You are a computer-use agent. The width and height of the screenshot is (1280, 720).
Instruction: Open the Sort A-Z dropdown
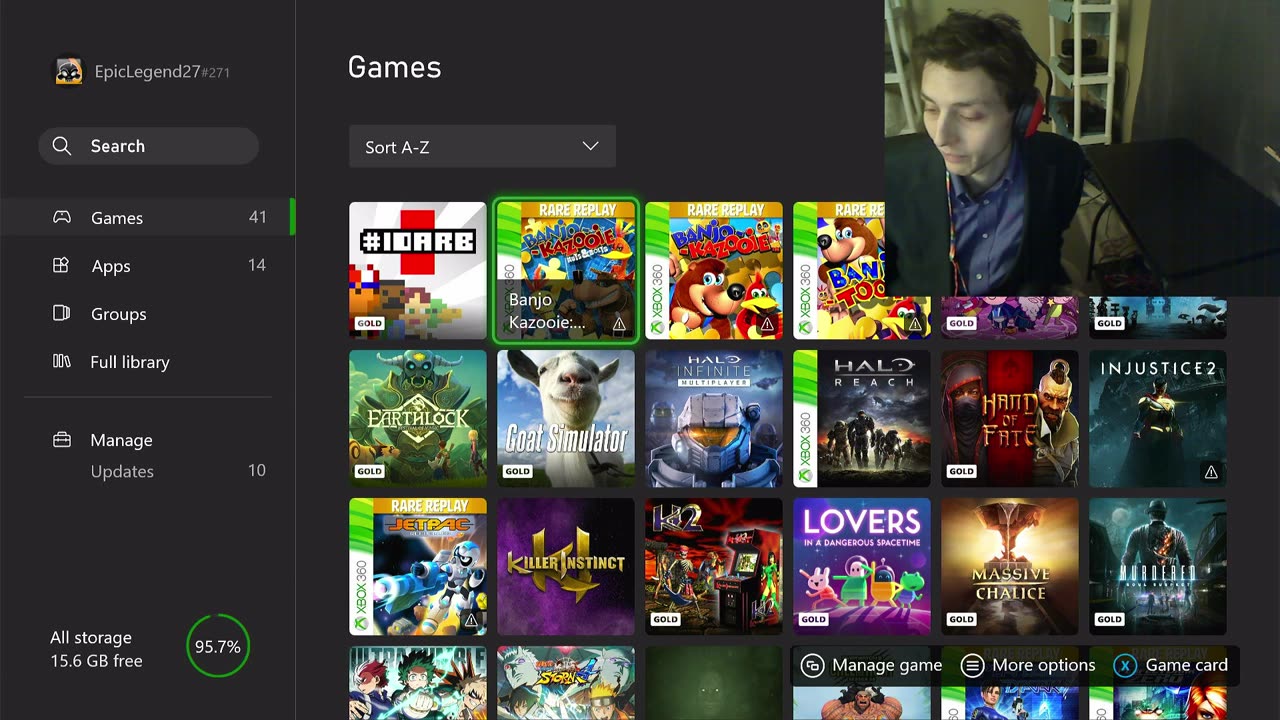[482, 147]
